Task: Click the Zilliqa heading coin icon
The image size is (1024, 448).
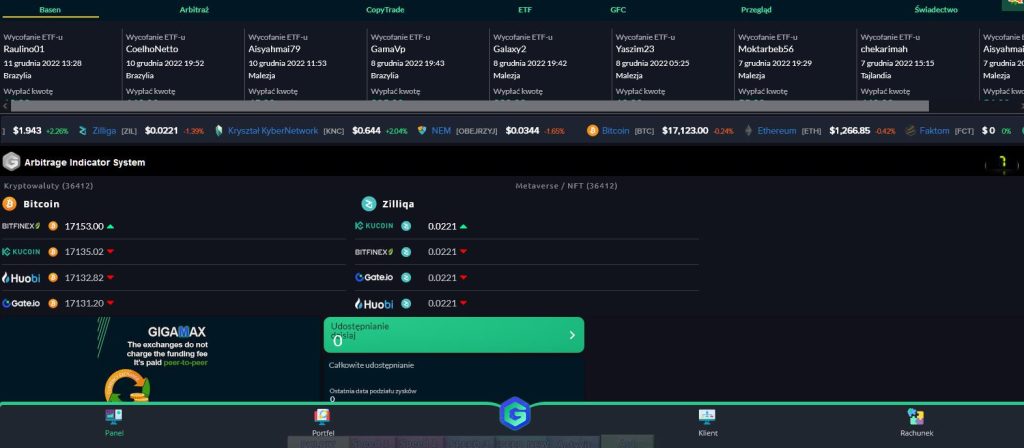Action: [369, 204]
